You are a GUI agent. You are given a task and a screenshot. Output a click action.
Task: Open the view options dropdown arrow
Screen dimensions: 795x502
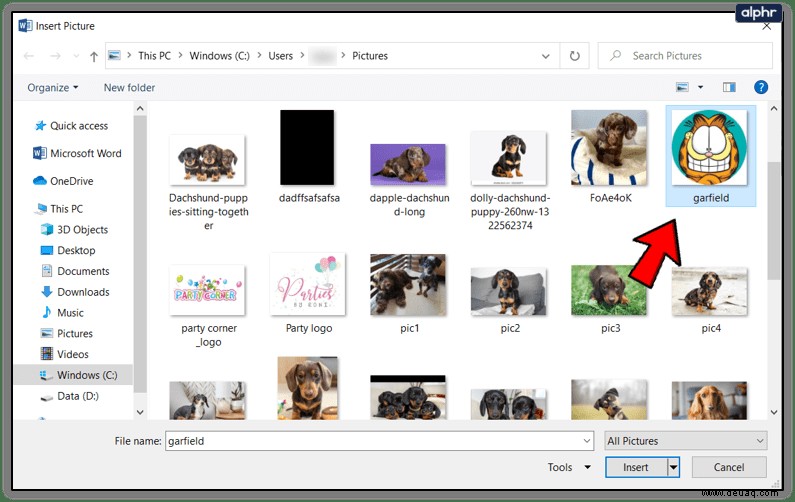tap(701, 87)
